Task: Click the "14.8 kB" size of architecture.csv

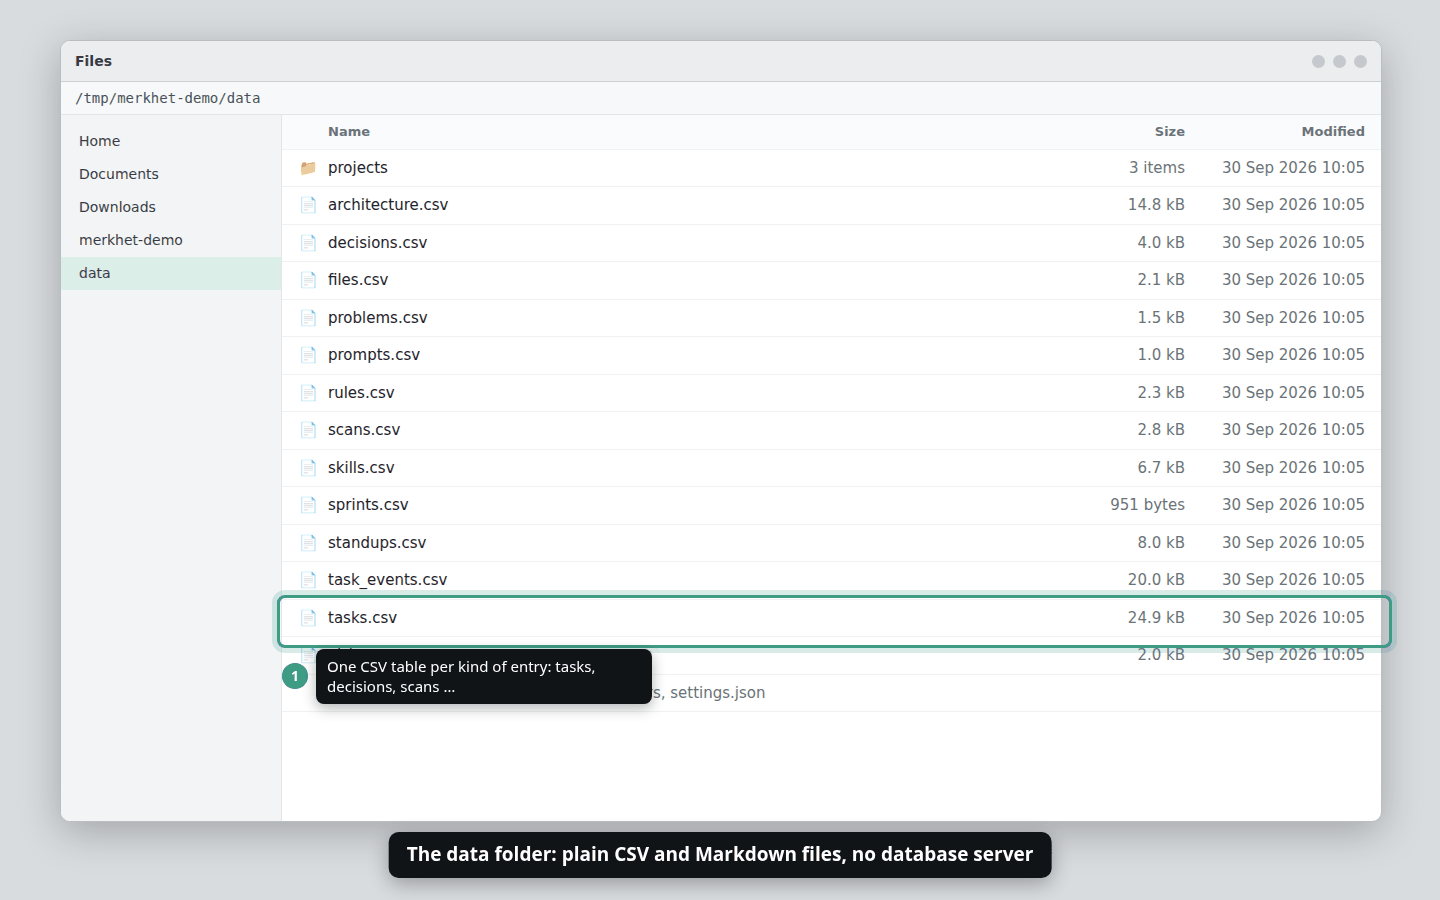Action: pos(1156,205)
